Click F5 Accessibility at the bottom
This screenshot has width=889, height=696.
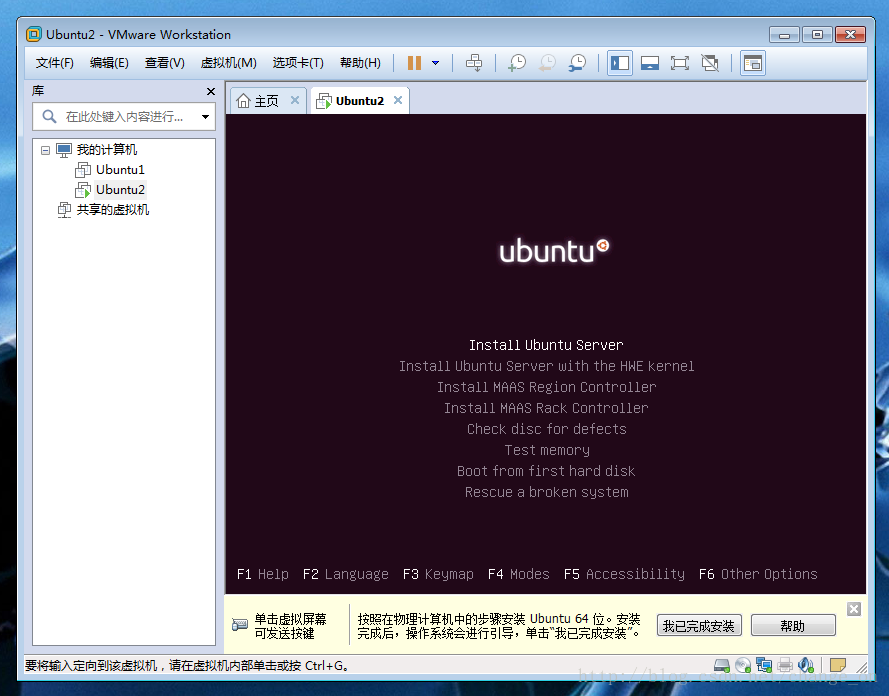(624, 574)
